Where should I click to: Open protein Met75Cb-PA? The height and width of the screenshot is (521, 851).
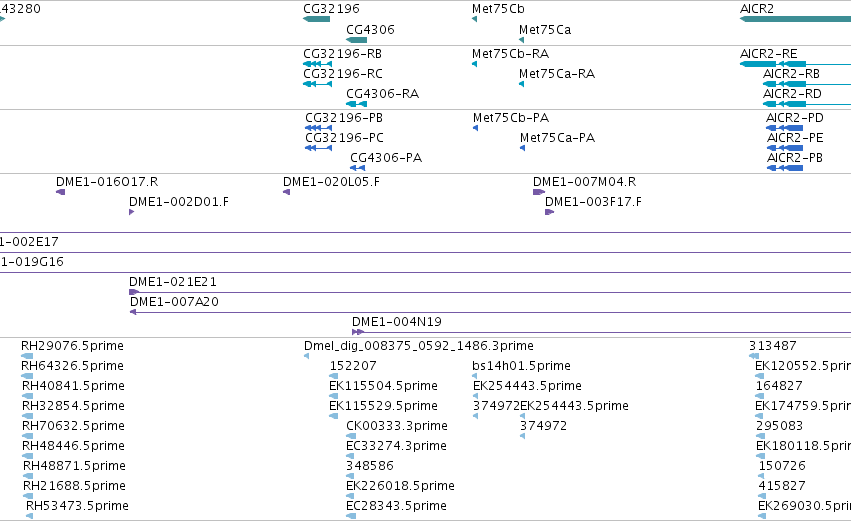click(511, 118)
